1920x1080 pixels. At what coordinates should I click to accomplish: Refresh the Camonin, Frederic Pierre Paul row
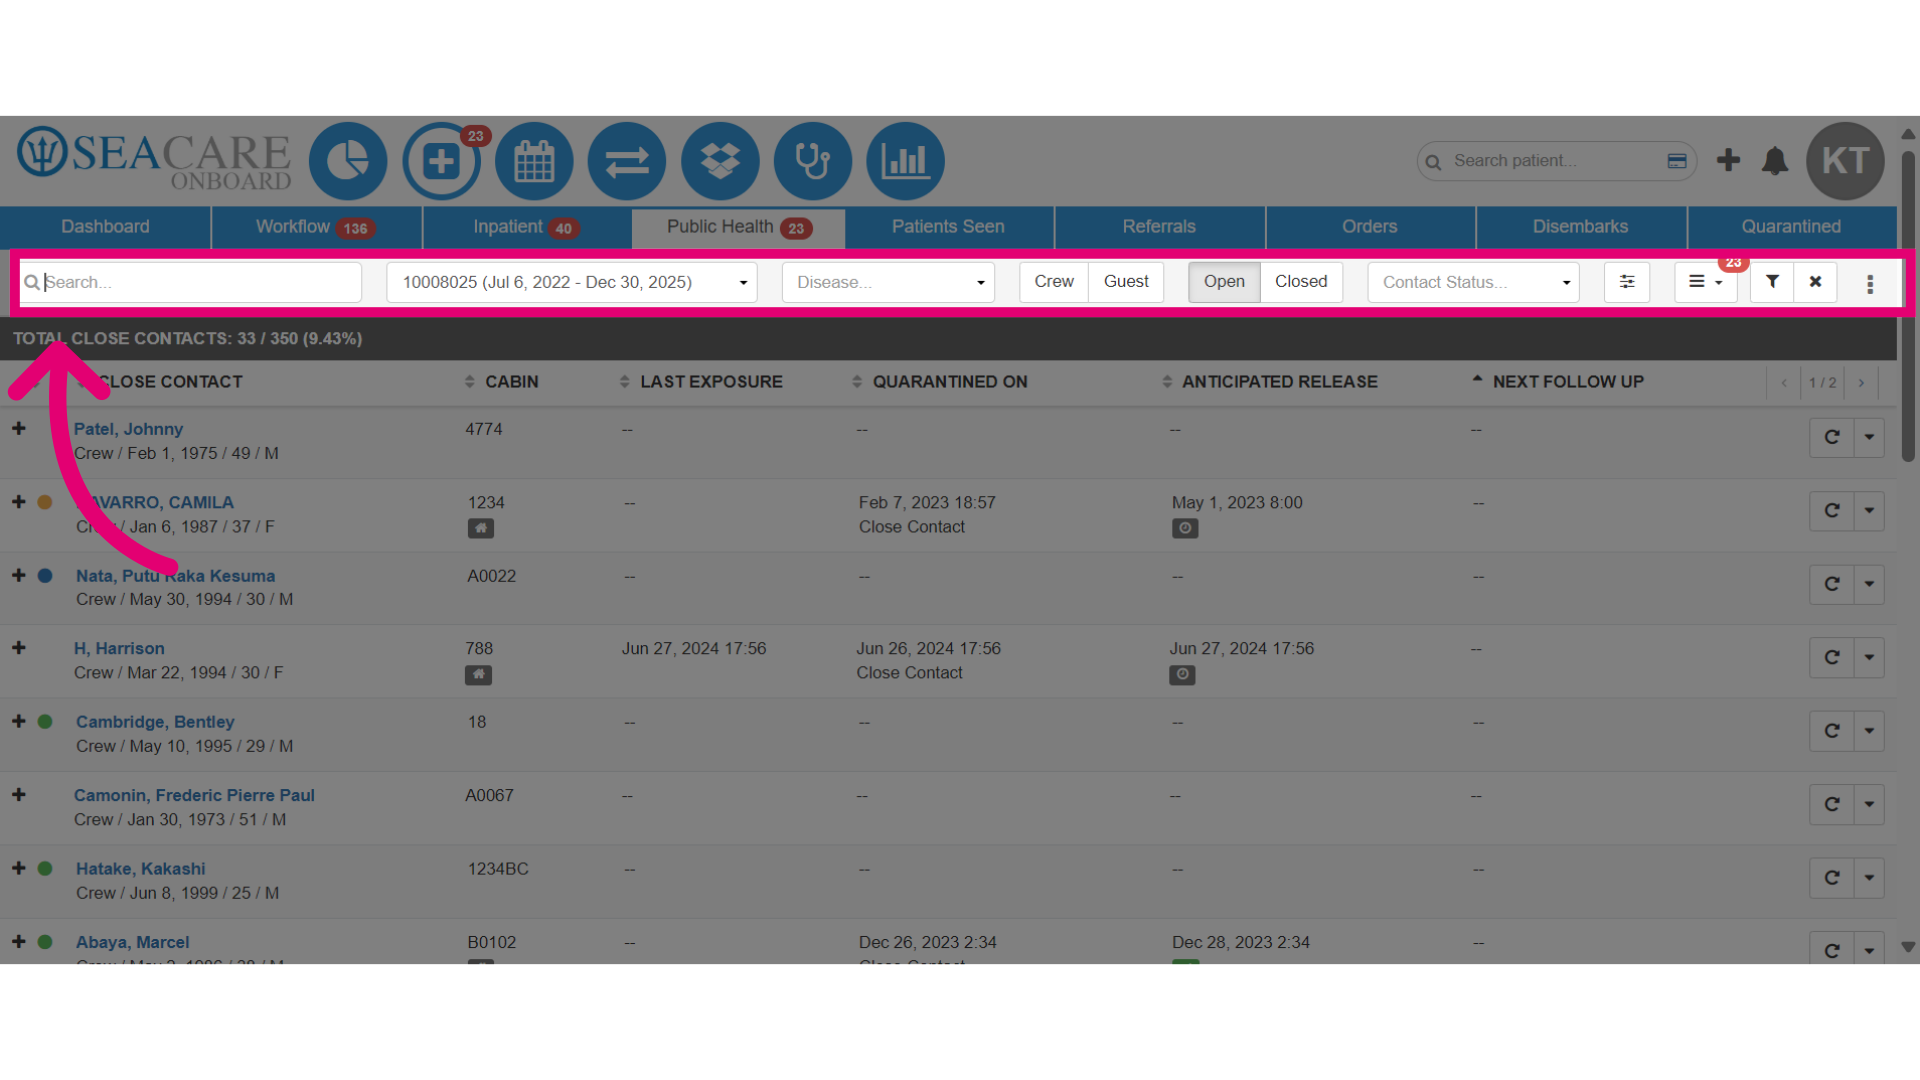1832,804
